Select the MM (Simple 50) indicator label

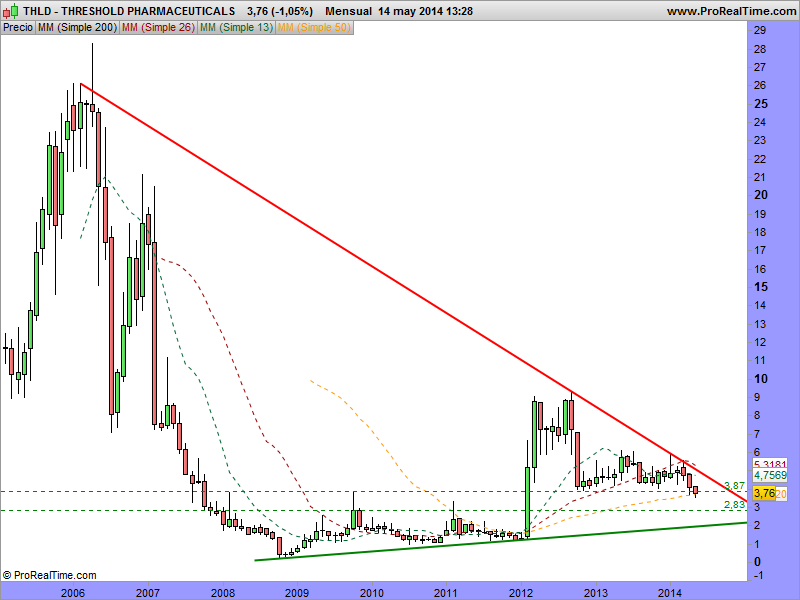pos(314,28)
